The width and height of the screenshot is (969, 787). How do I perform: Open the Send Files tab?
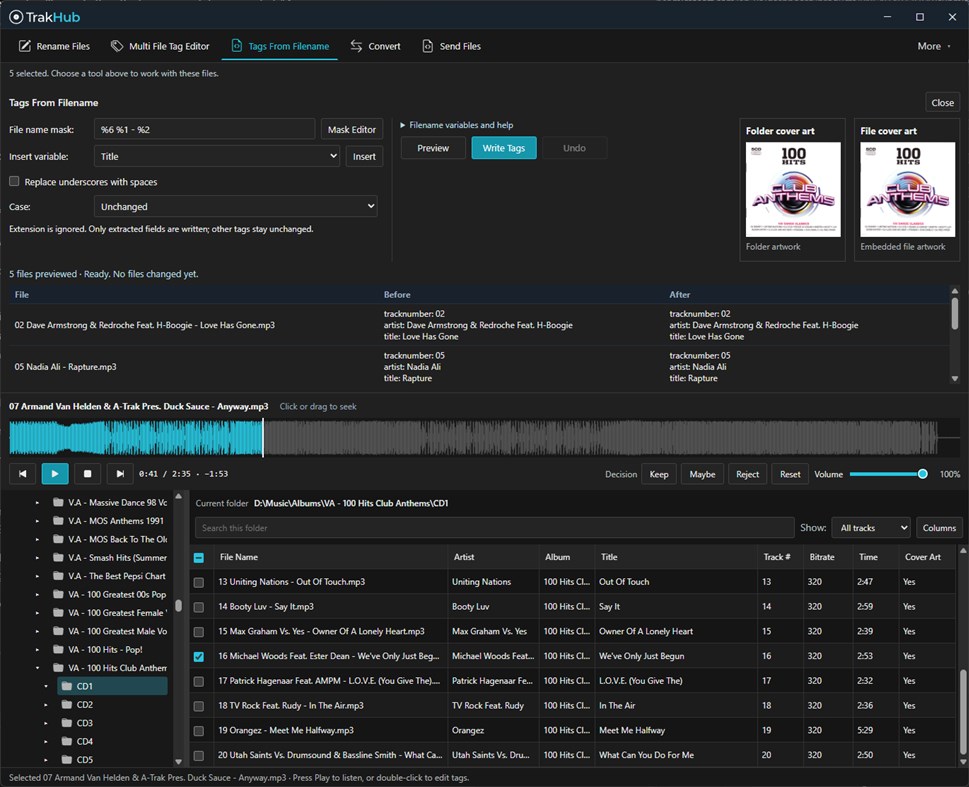point(451,46)
